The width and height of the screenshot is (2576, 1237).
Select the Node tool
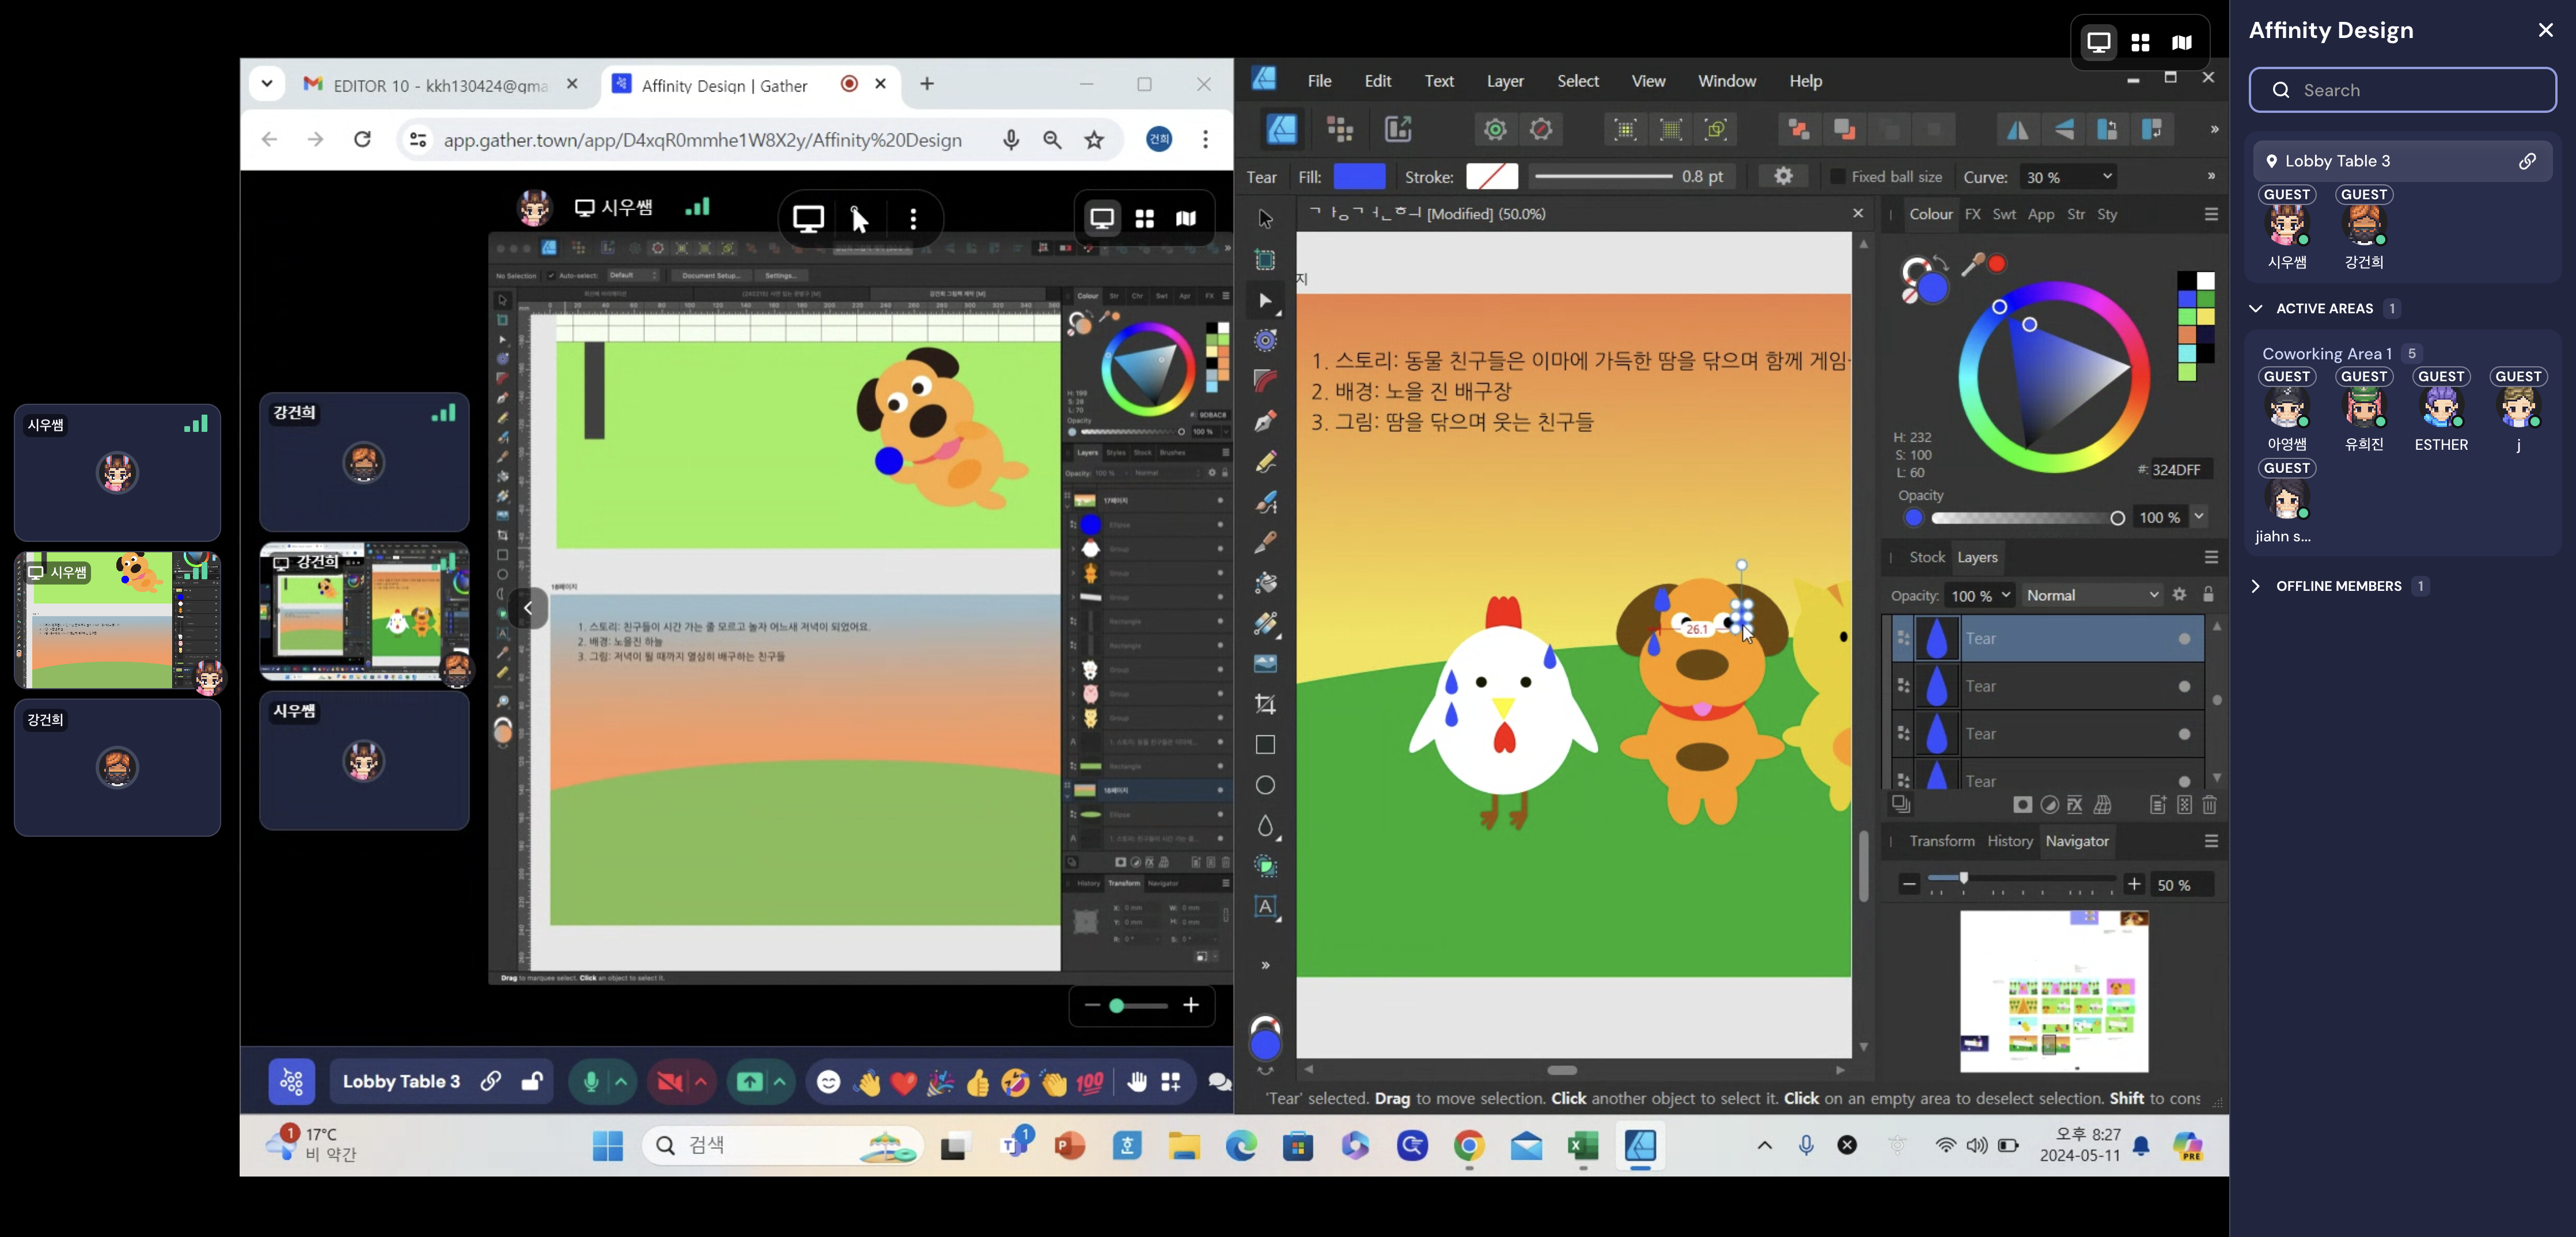(x=1265, y=301)
